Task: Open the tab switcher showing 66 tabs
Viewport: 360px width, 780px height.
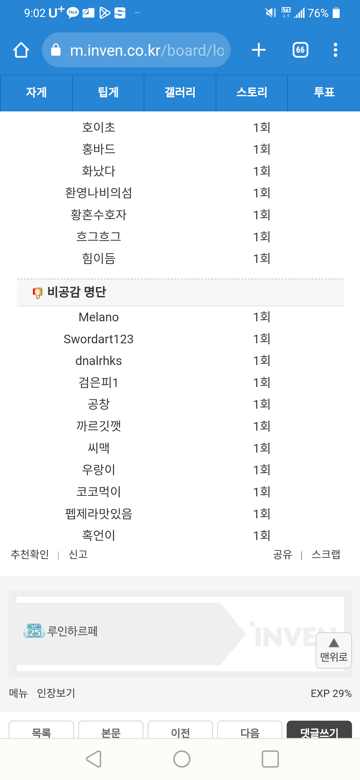Action: coord(300,50)
